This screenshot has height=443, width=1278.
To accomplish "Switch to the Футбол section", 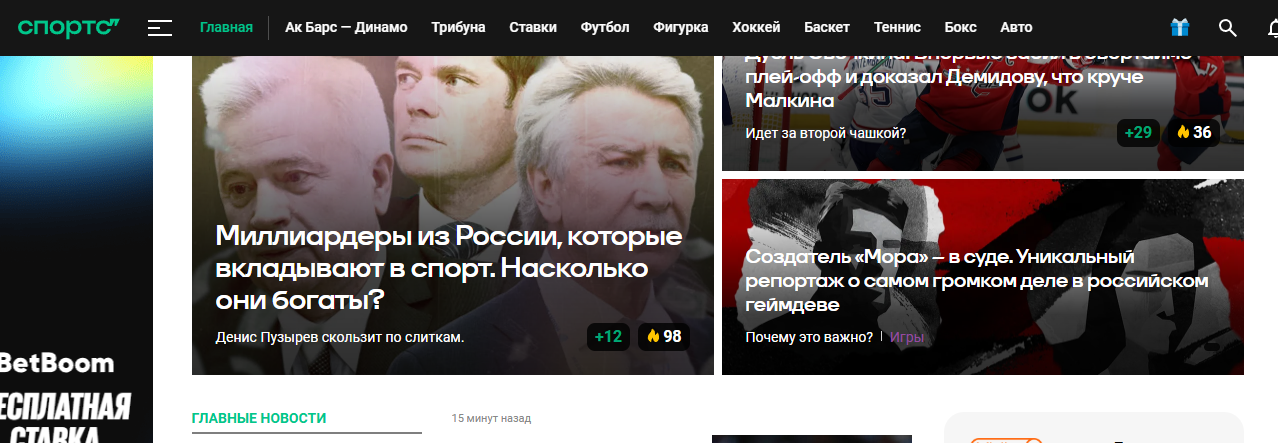I will pyautogui.click(x=605, y=27).
